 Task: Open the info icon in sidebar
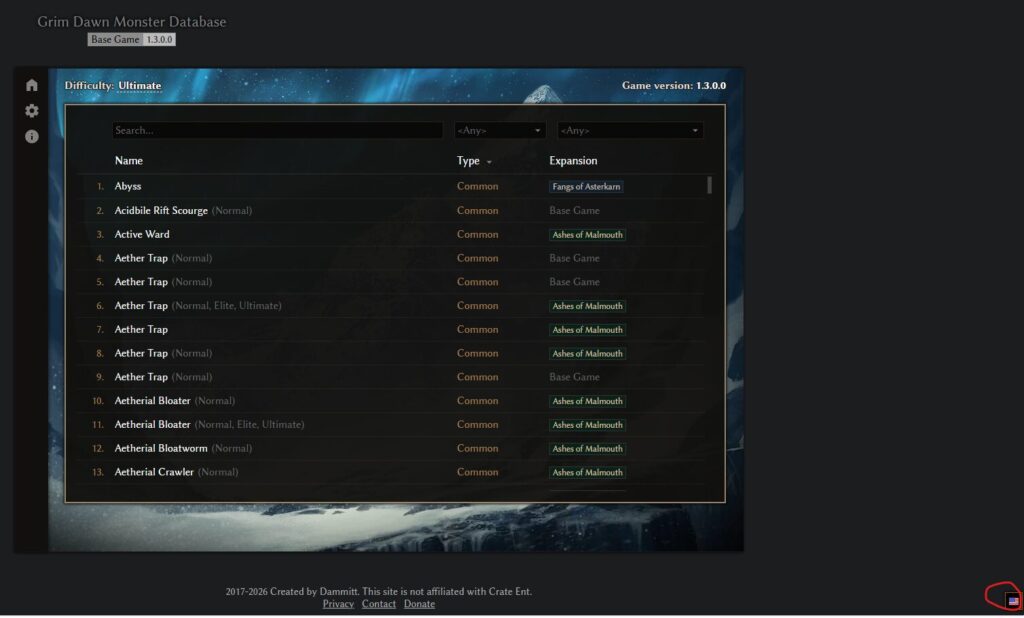[x=31, y=136]
